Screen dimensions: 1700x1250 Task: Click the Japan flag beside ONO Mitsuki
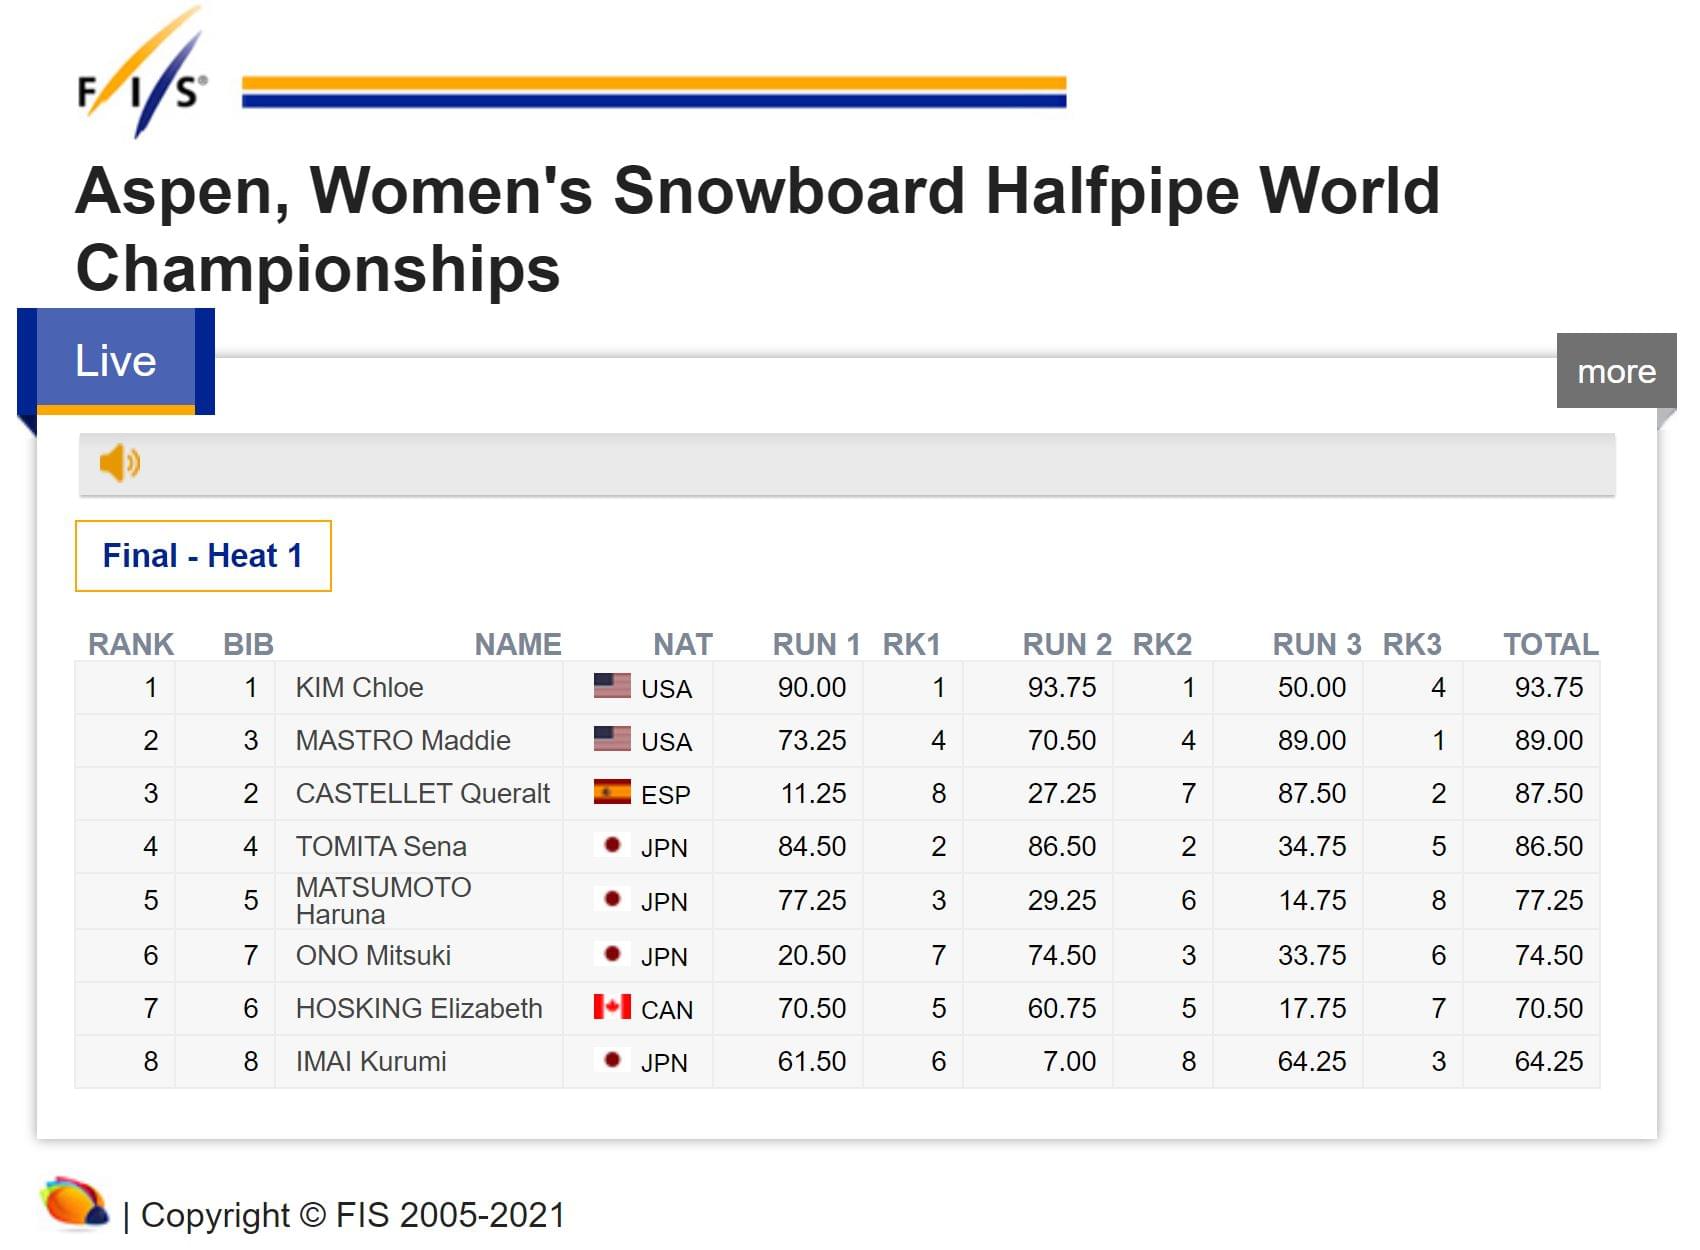click(x=612, y=954)
